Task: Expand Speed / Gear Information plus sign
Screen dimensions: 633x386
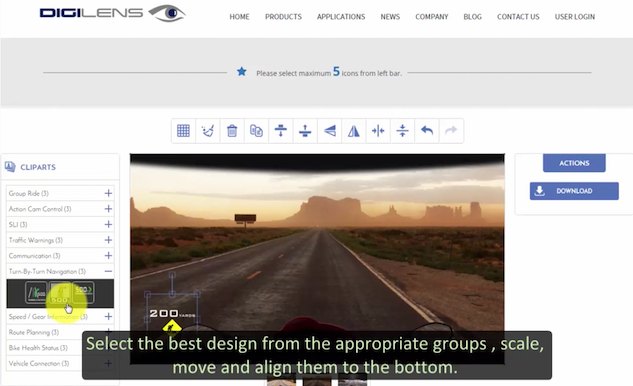Action: [x=108, y=317]
